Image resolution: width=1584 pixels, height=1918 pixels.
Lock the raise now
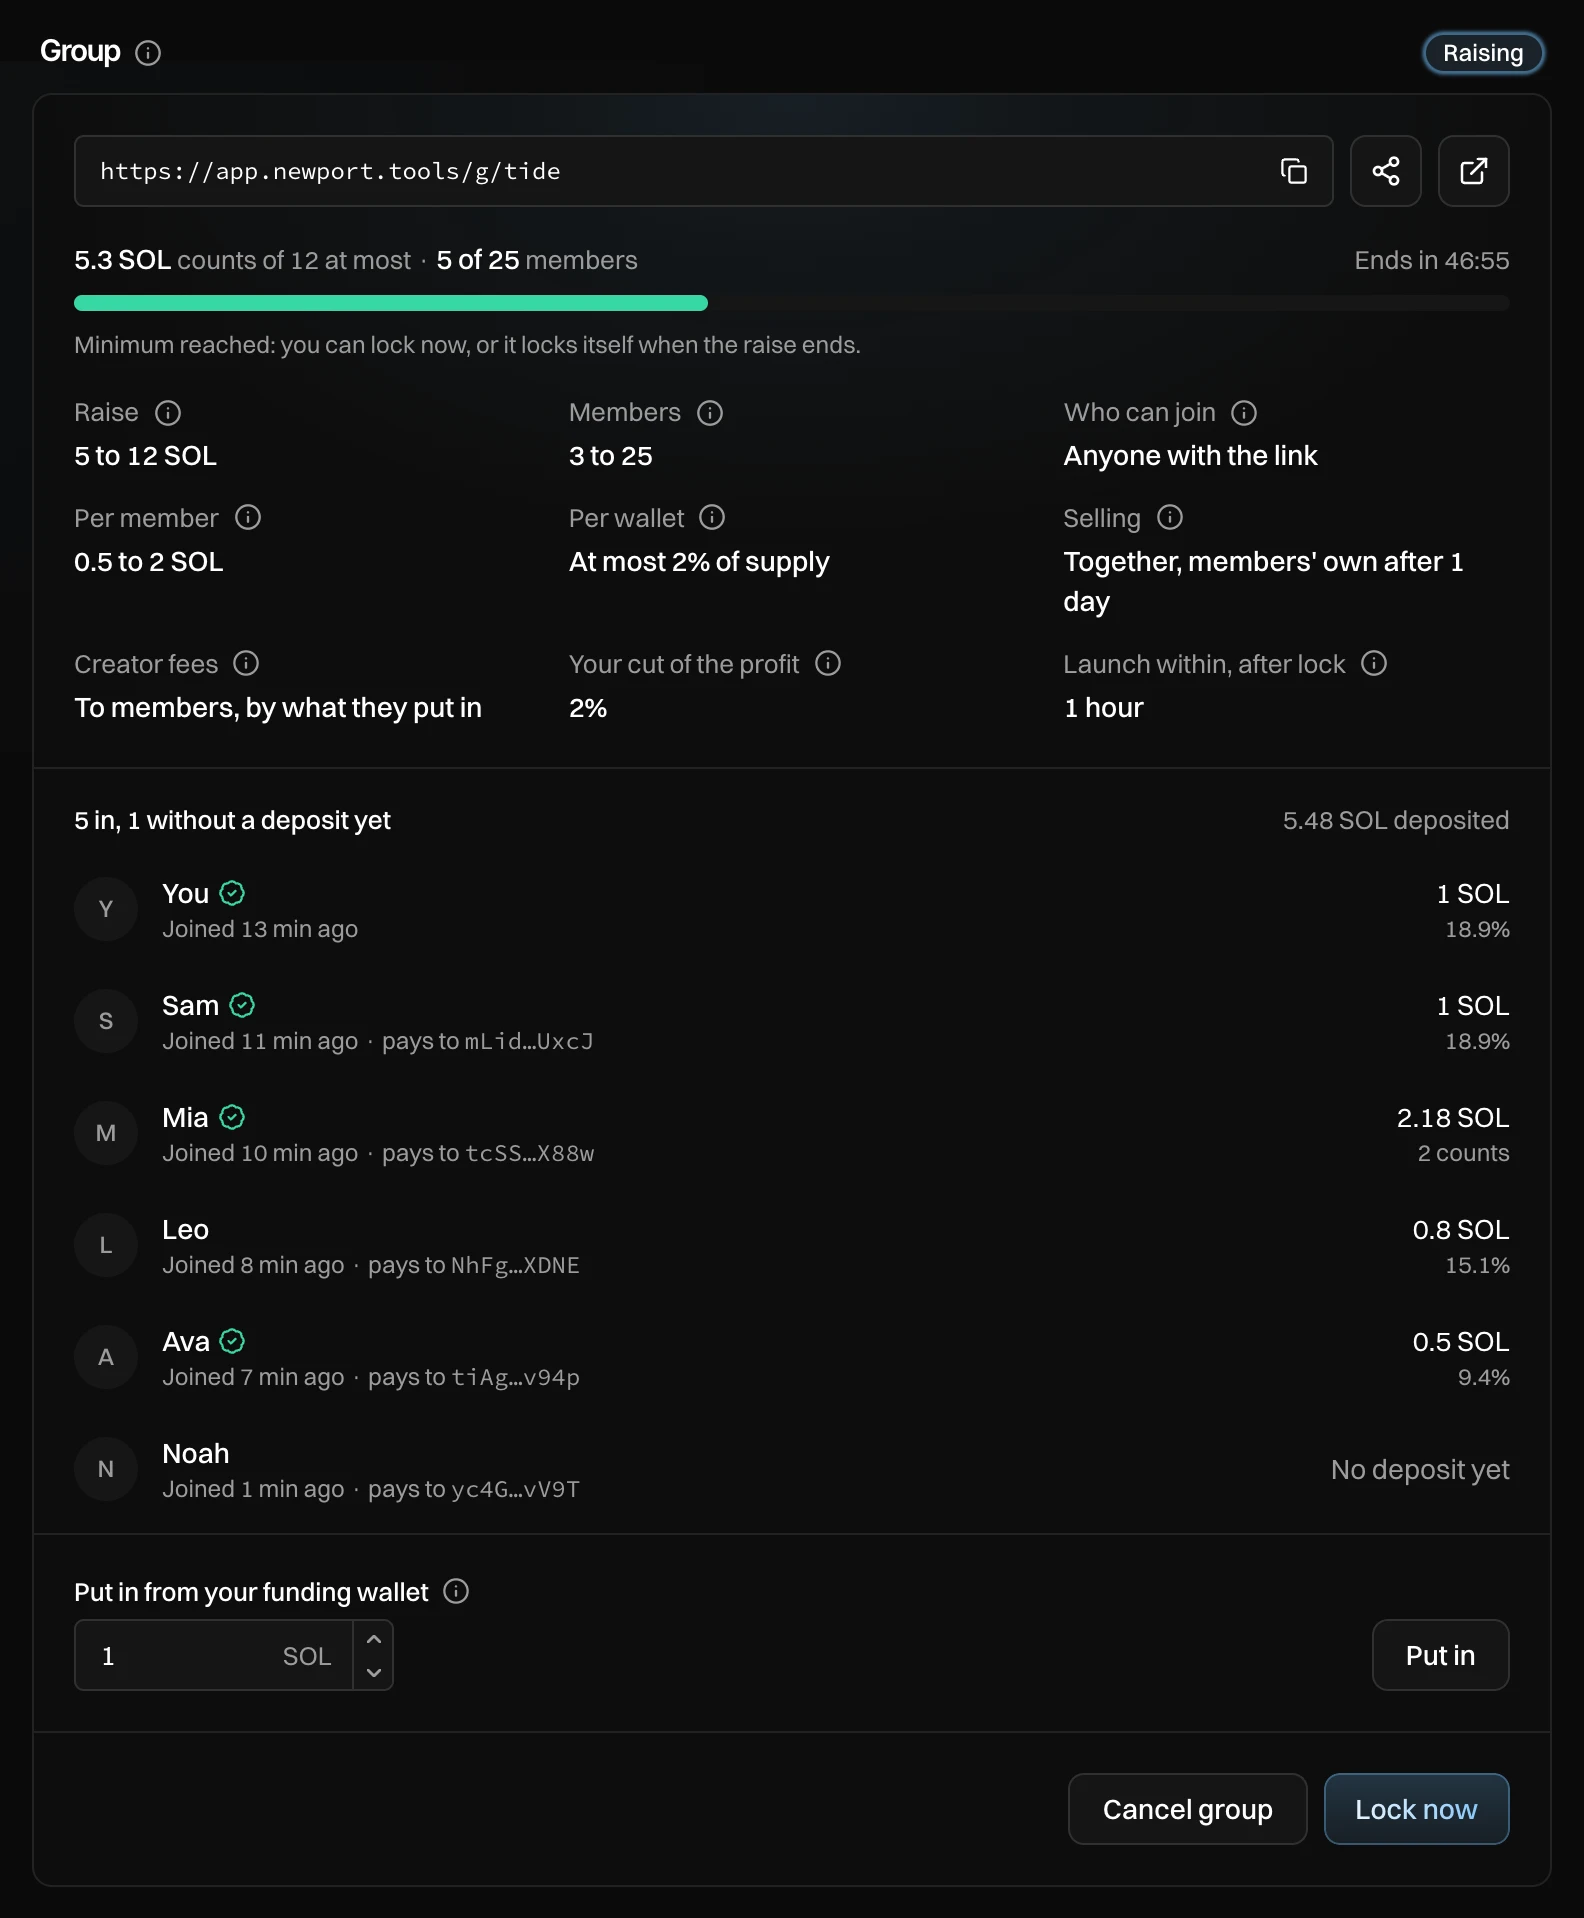coord(1416,1810)
